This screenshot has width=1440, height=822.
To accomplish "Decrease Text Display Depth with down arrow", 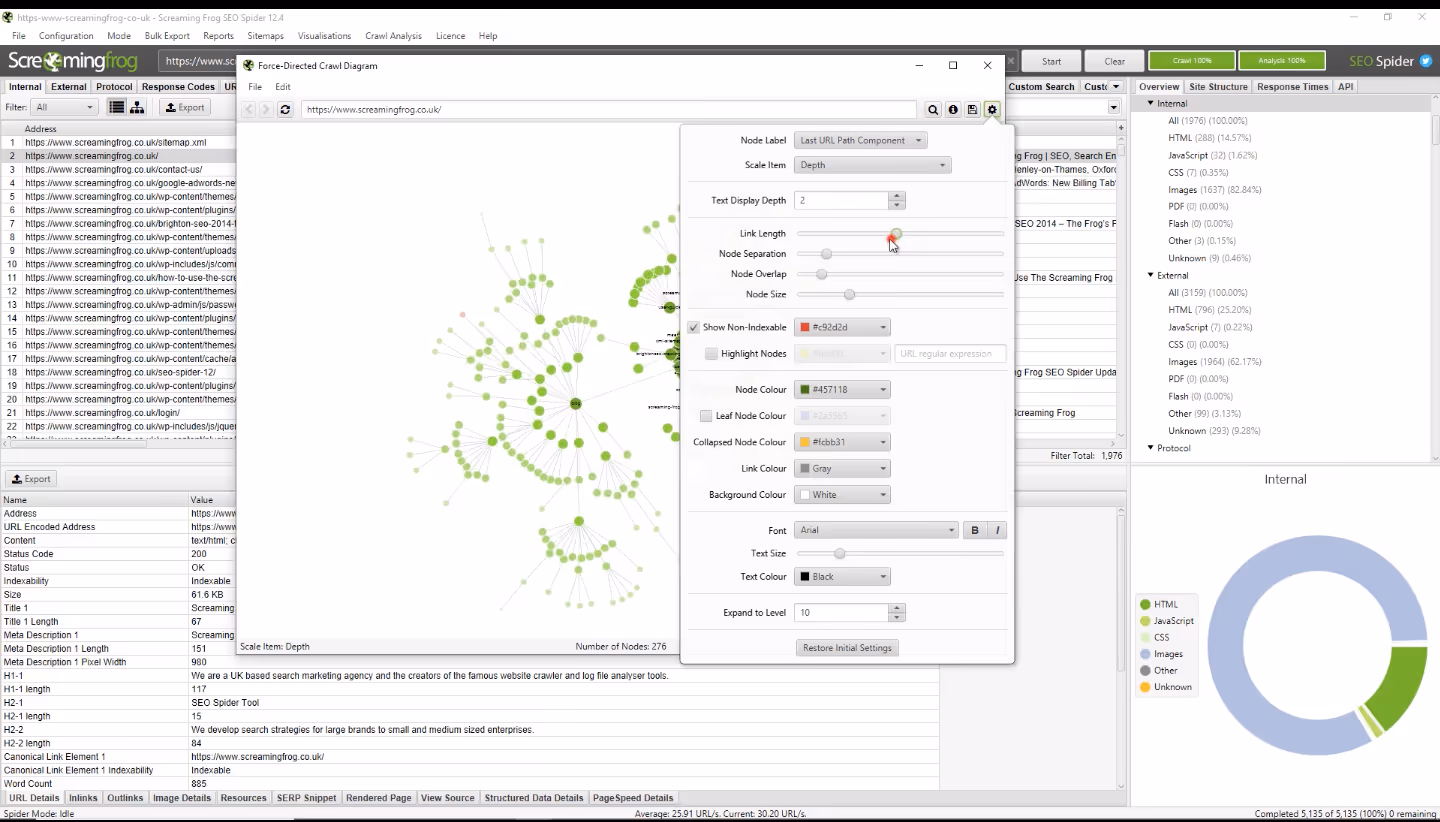I will (x=896, y=204).
